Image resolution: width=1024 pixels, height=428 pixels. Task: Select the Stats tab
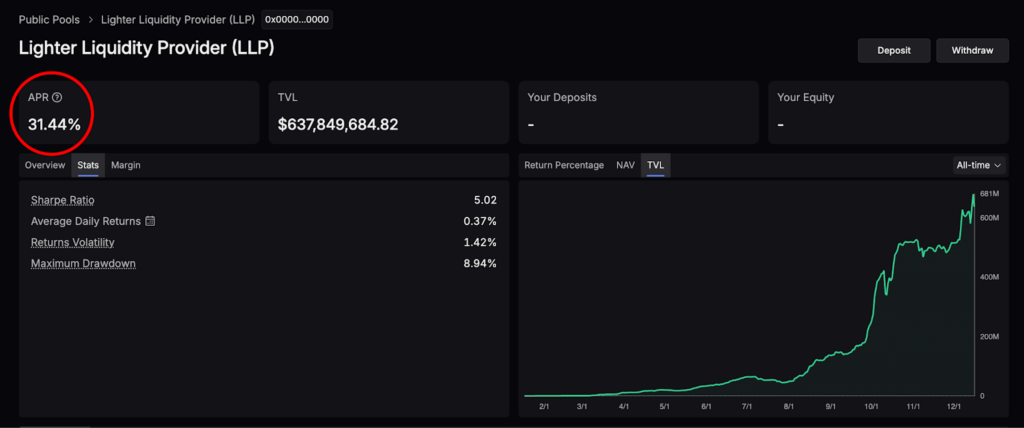(x=88, y=165)
